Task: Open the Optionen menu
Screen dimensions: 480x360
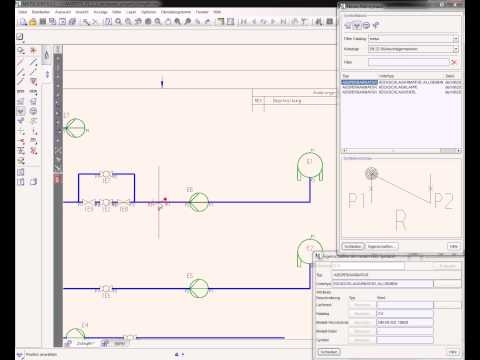Action: (149, 12)
